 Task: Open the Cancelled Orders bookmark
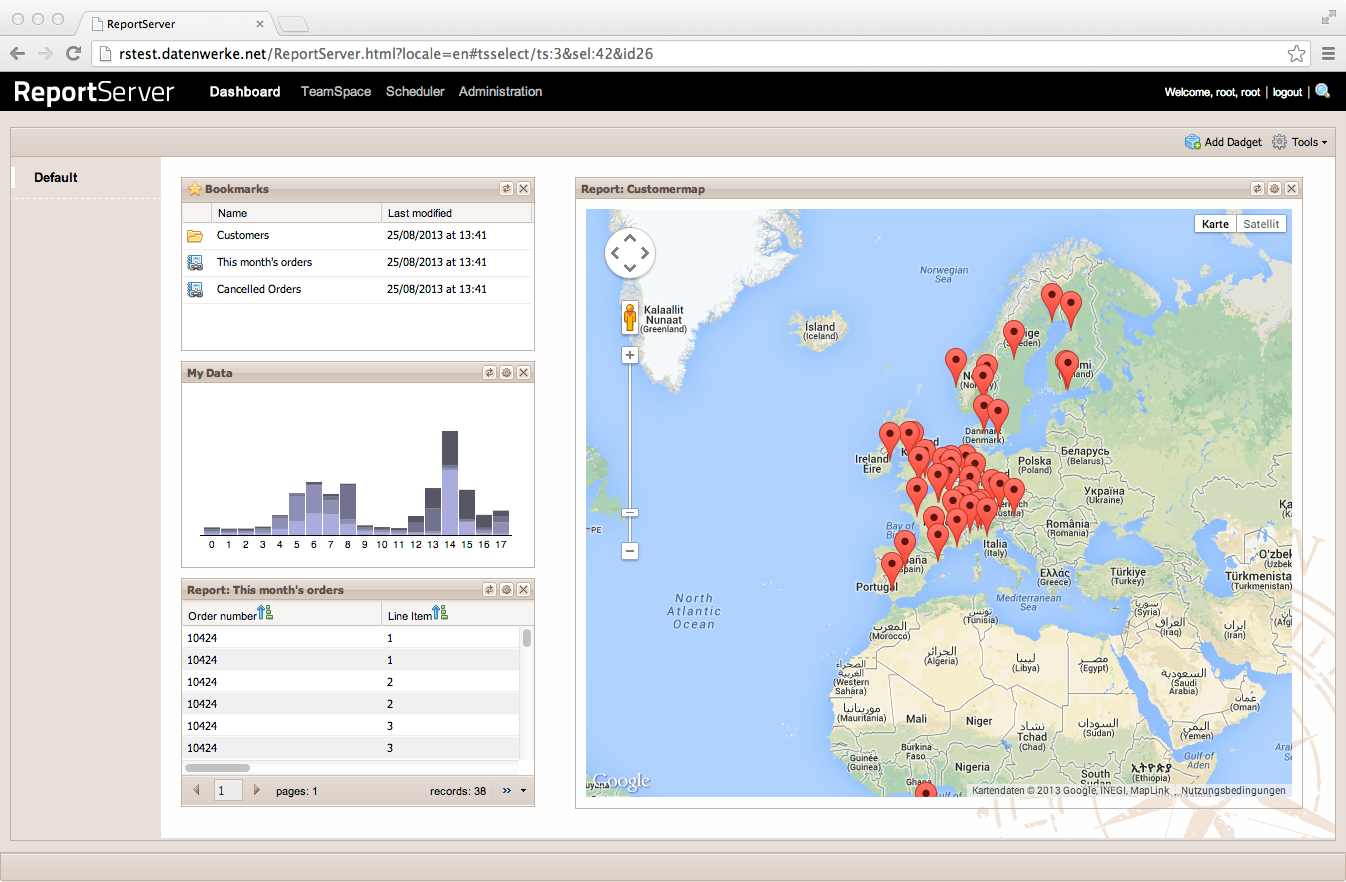click(x=259, y=289)
